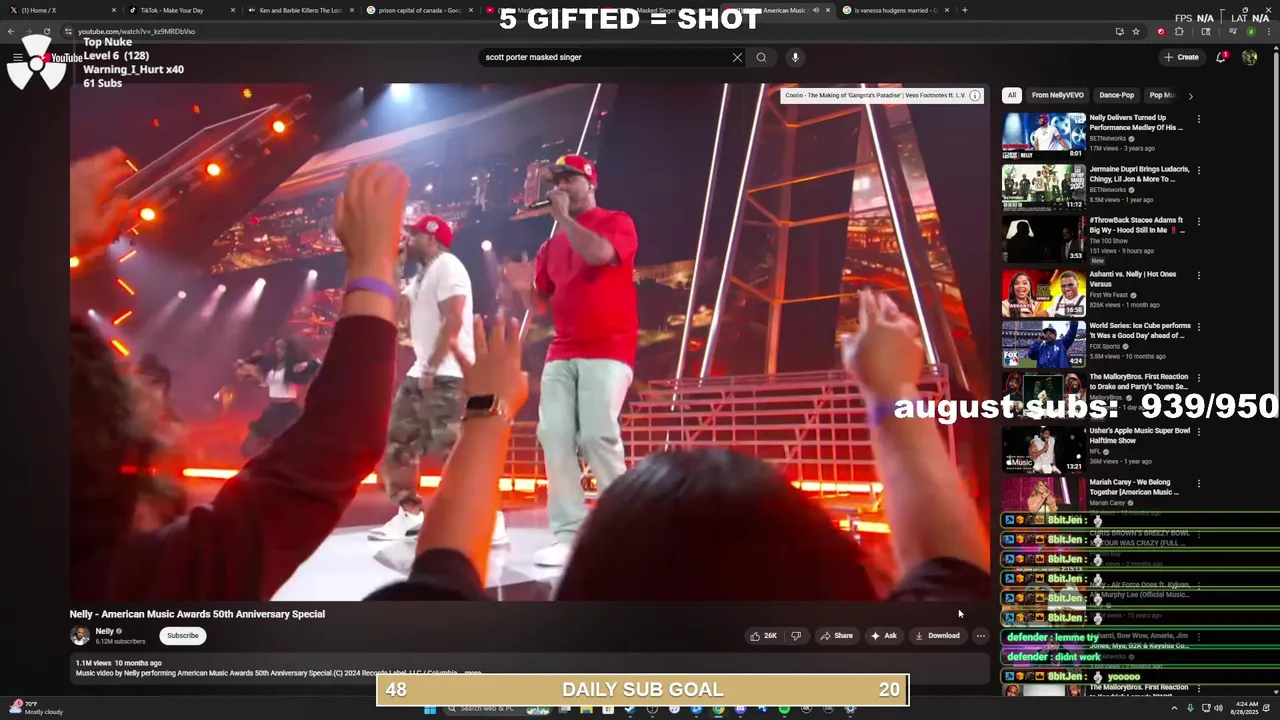Download the video
This screenshot has width=1280, height=720.
coord(937,636)
